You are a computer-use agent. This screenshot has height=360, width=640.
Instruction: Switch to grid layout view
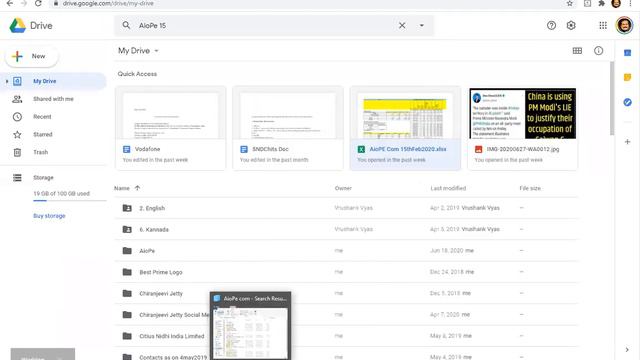(x=577, y=51)
